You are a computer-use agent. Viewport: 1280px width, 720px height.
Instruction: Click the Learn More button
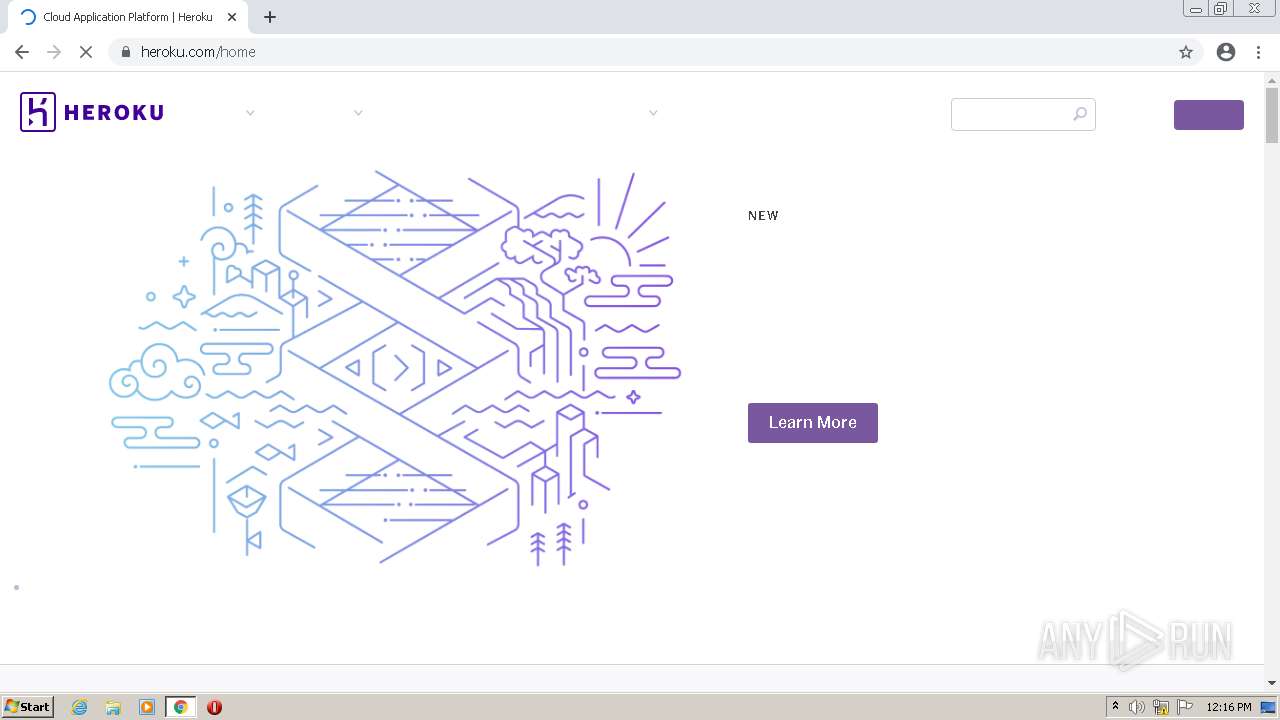click(x=813, y=423)
